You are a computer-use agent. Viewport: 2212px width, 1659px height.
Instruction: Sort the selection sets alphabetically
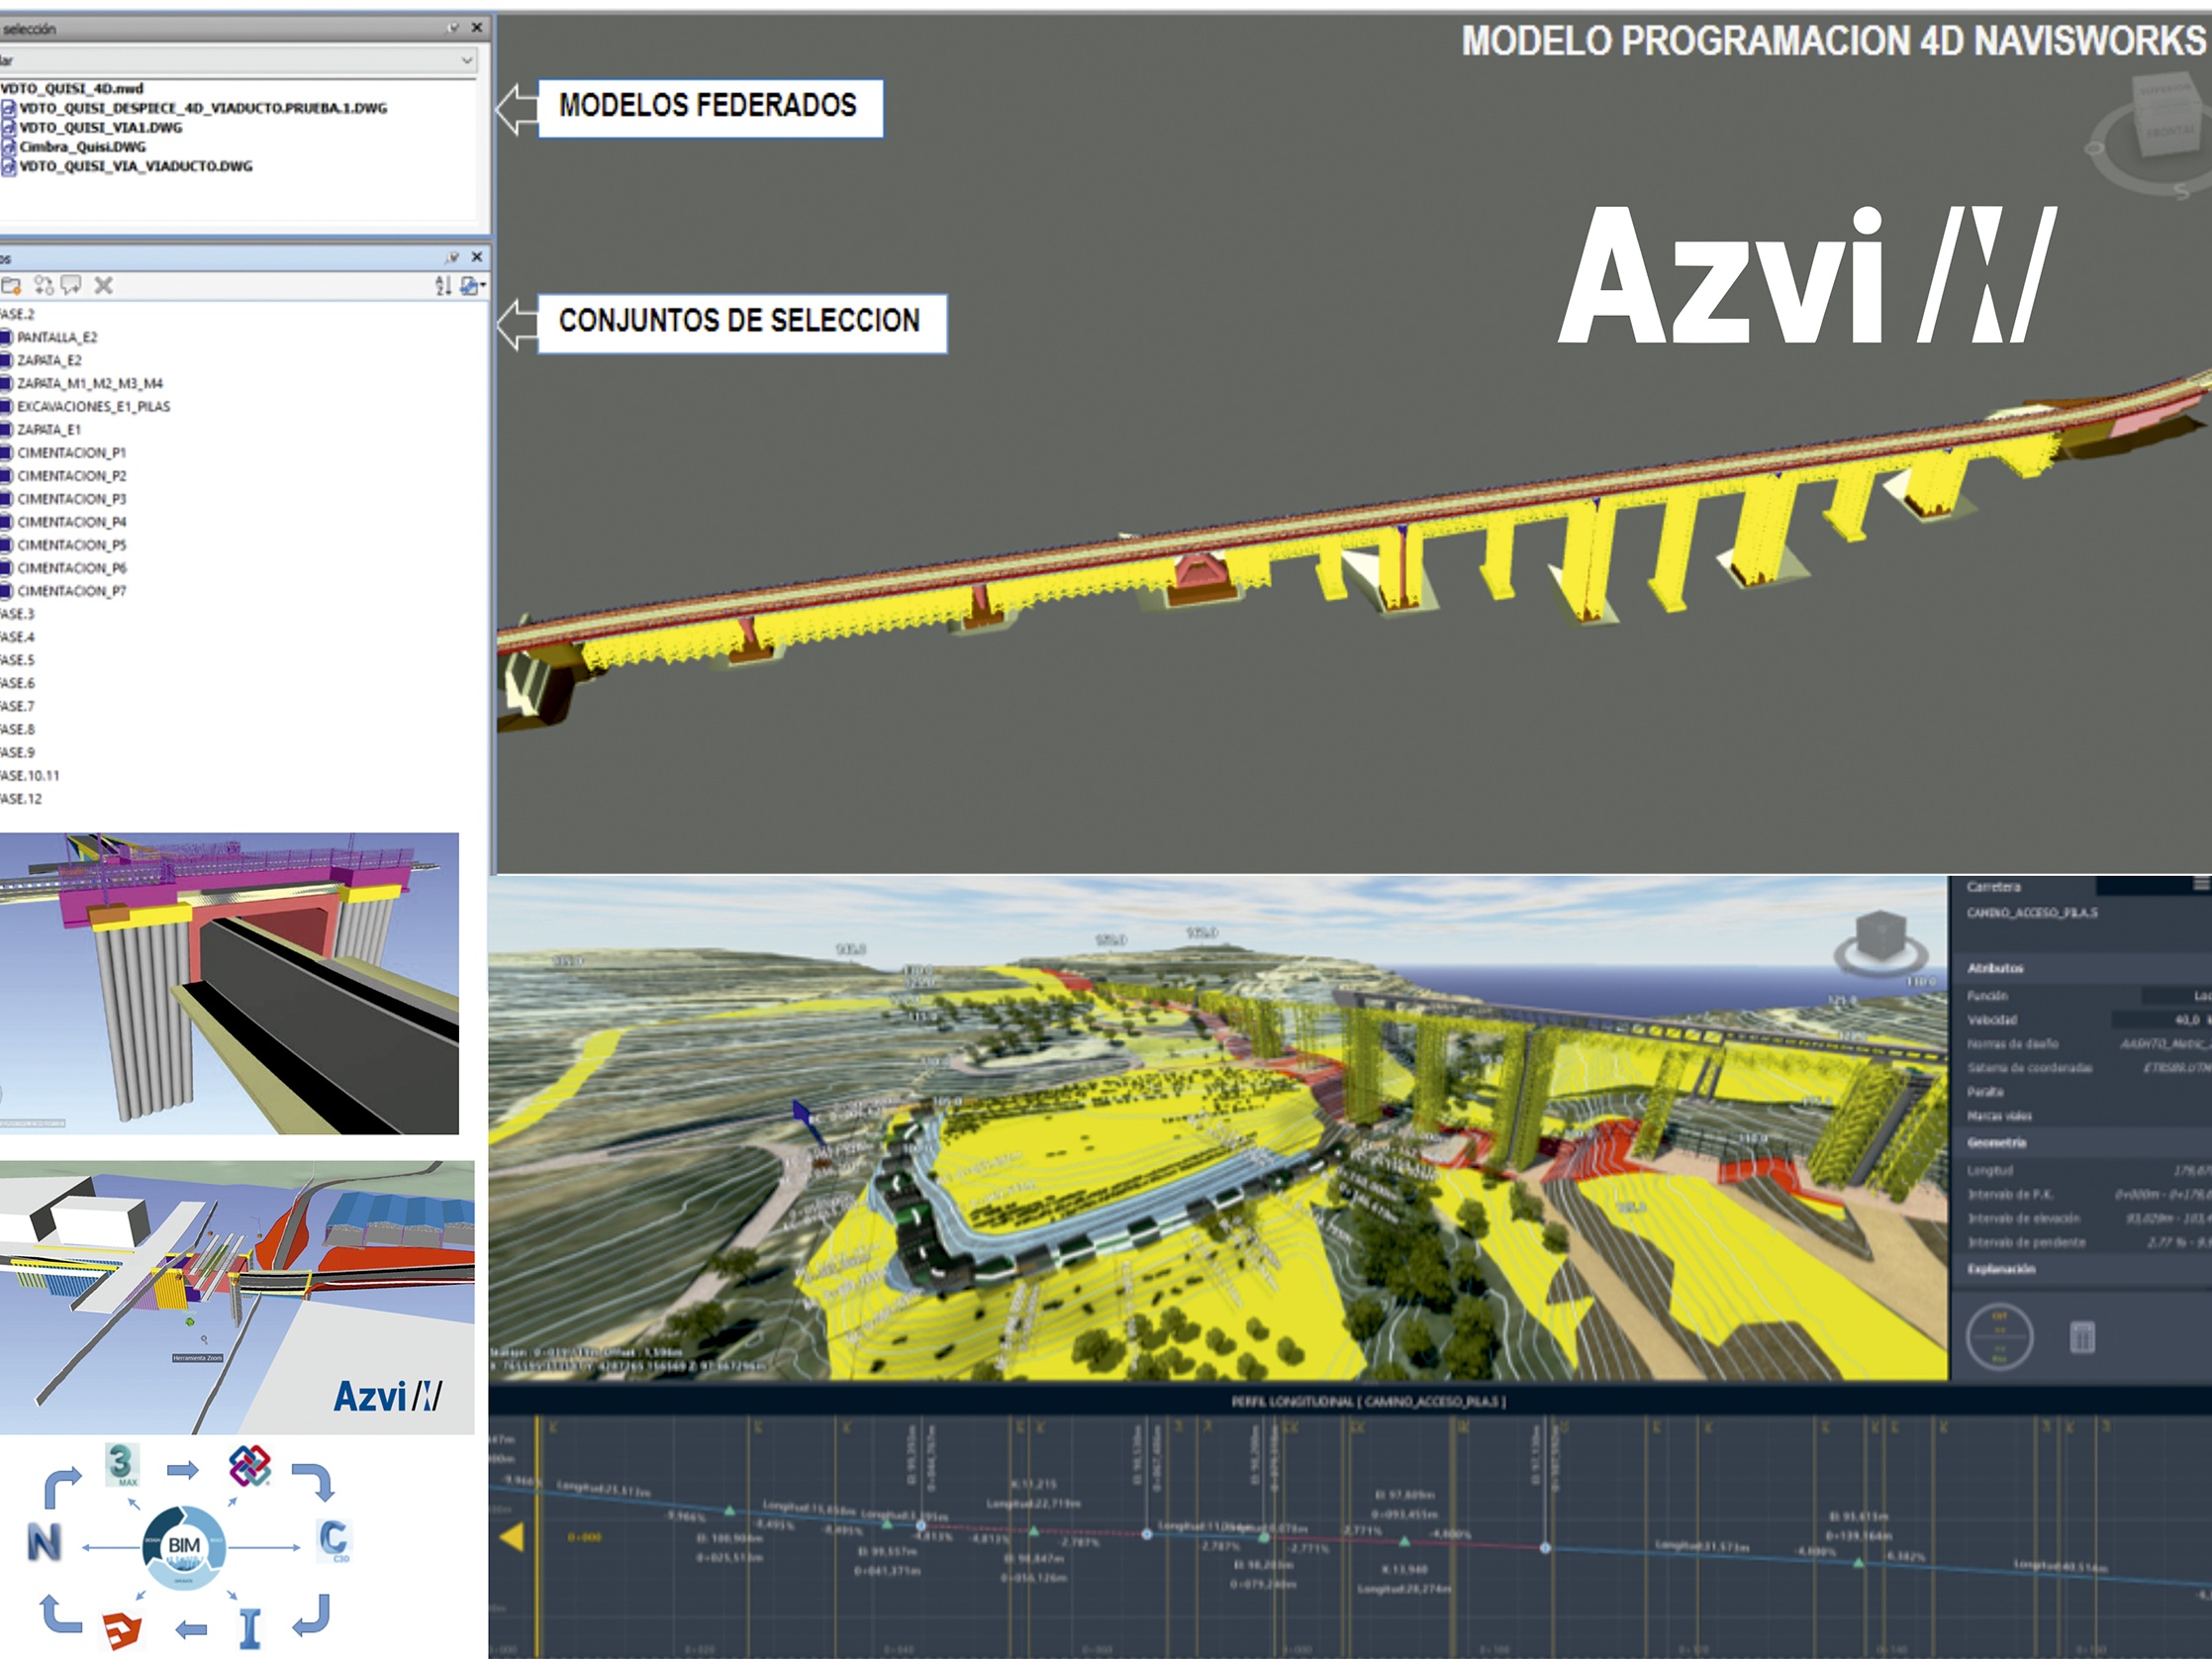(443, 286)
